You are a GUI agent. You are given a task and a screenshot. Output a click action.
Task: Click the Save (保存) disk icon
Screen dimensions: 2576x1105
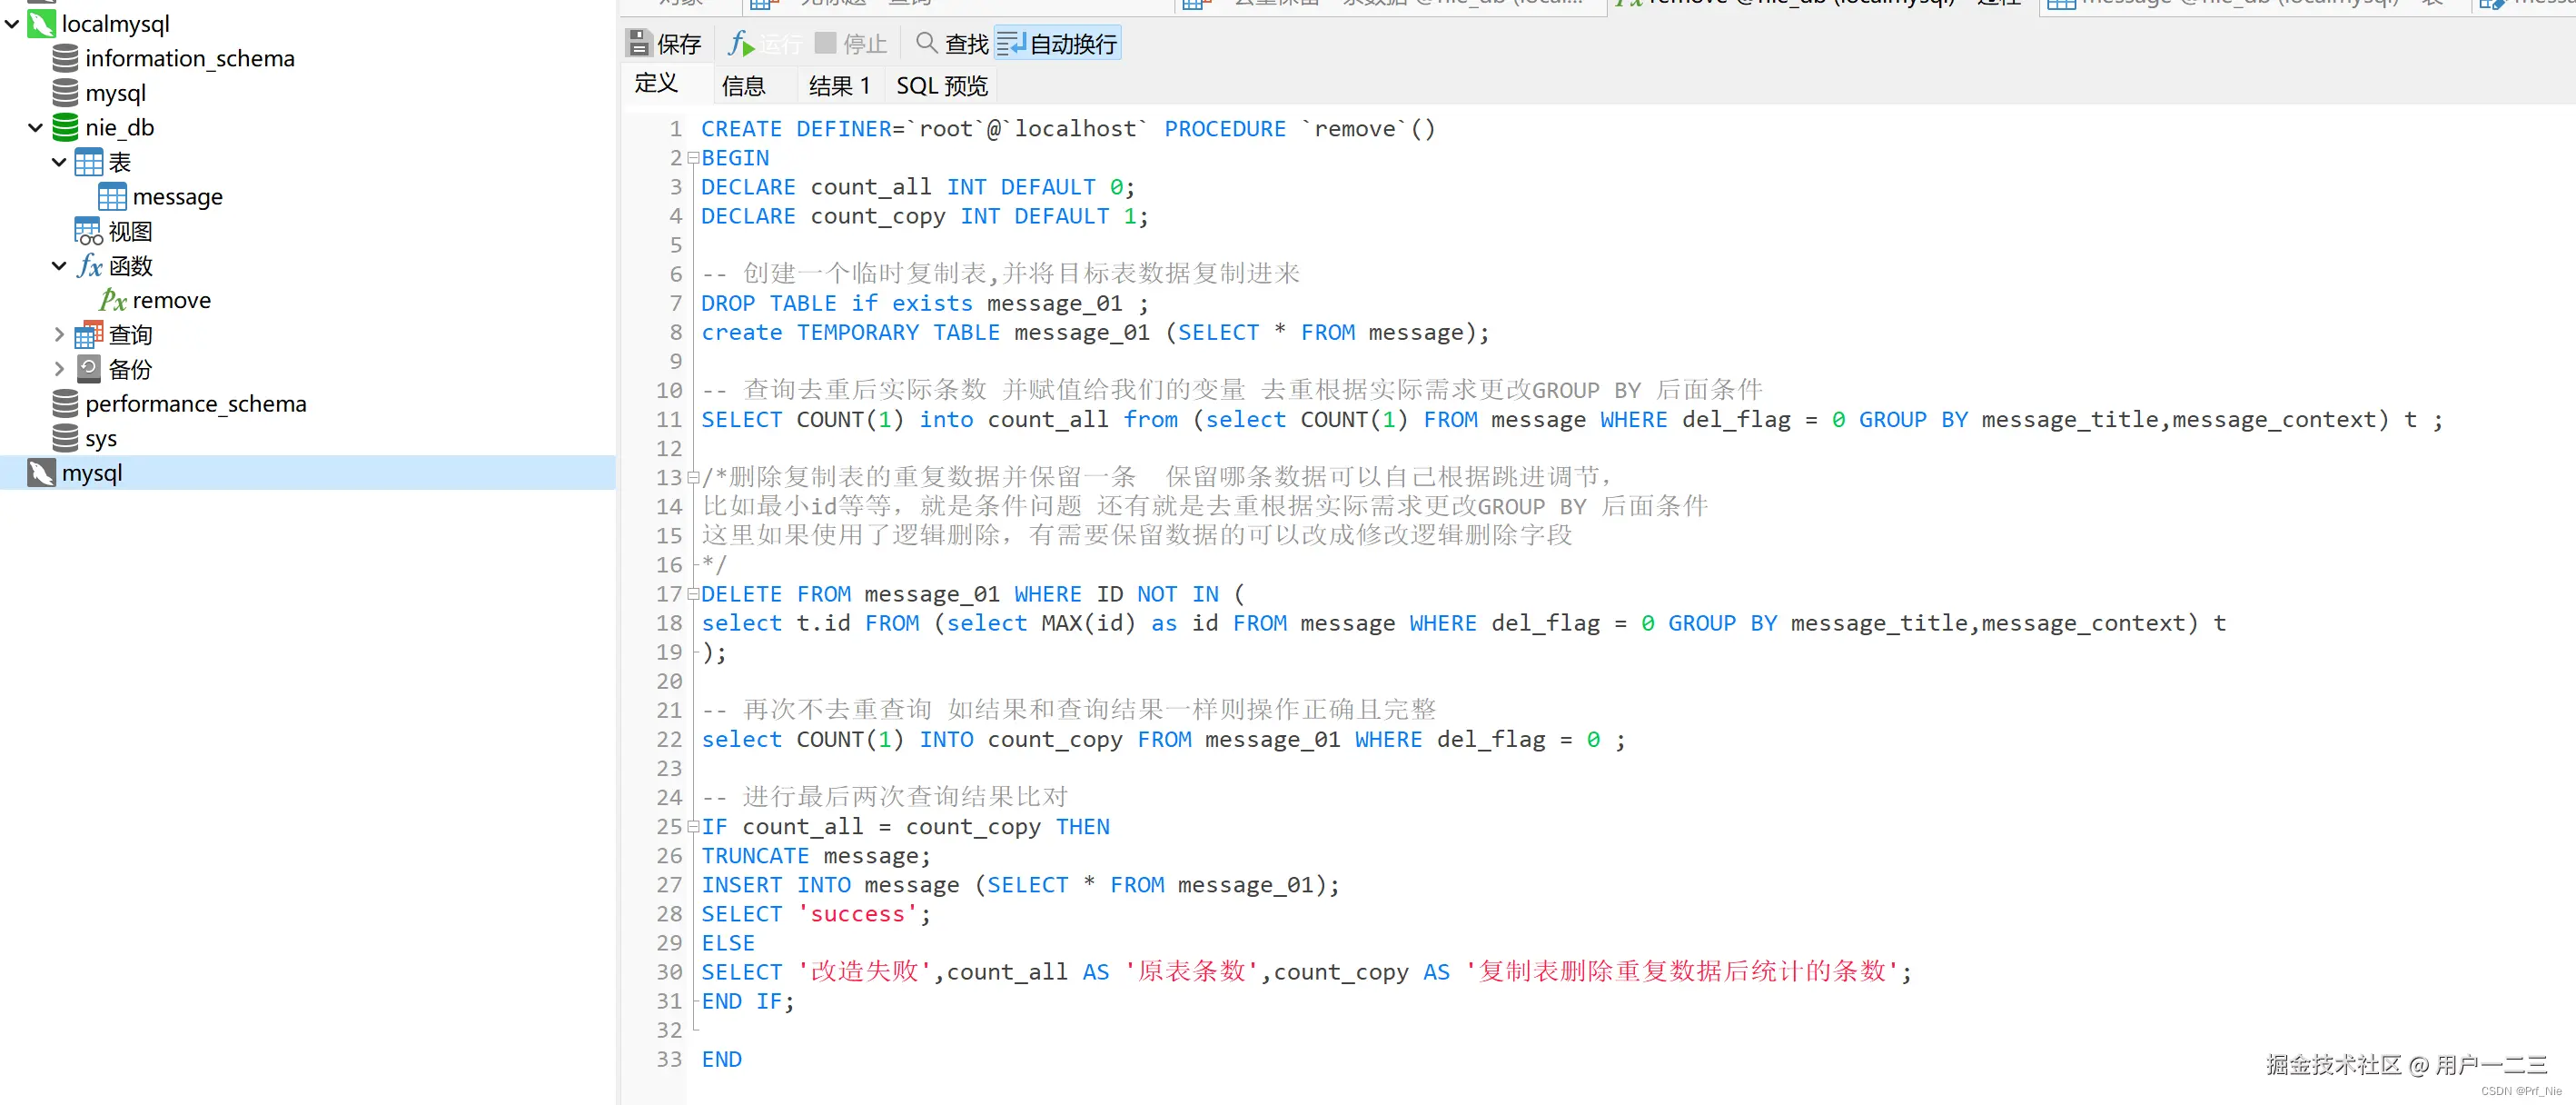(639, 43)
